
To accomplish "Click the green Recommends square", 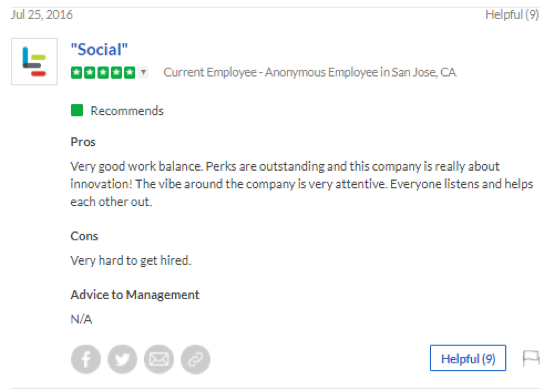I will 77,110.
